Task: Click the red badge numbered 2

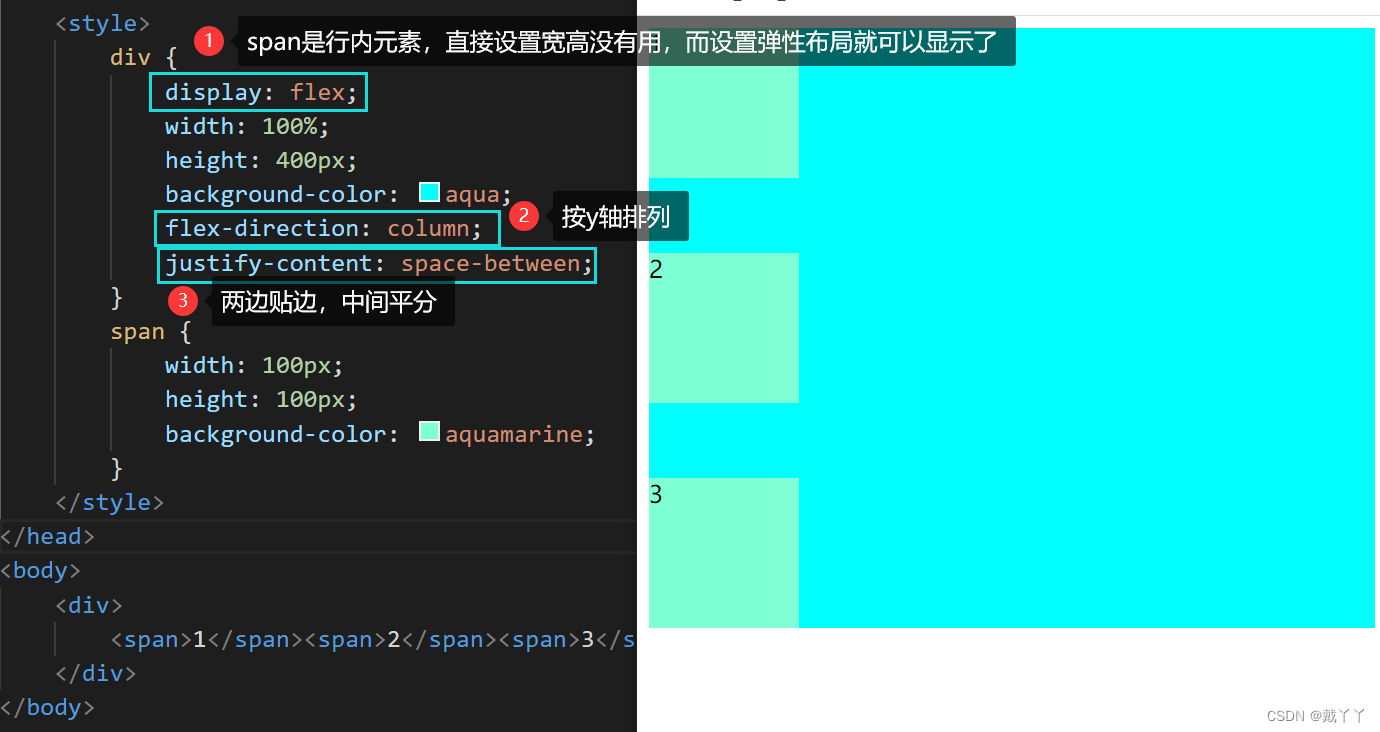Action: pos(524,216)
